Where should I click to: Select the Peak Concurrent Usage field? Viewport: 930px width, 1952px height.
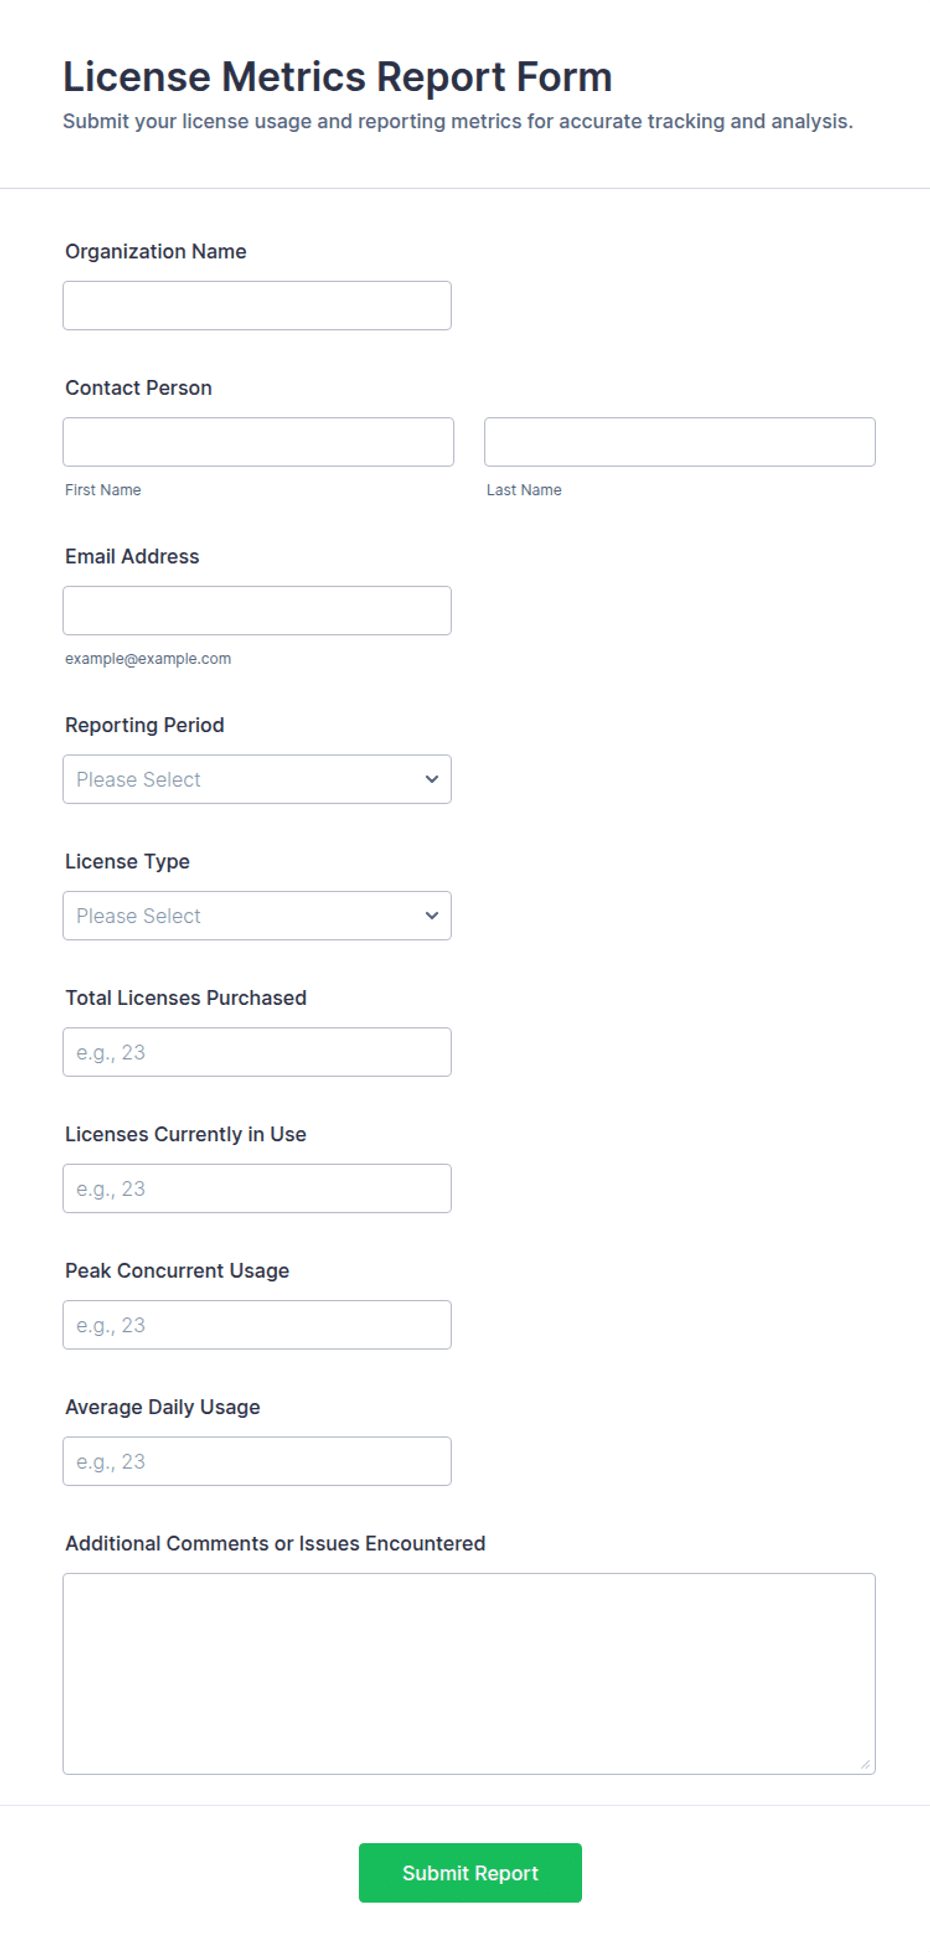(257, 1325)
